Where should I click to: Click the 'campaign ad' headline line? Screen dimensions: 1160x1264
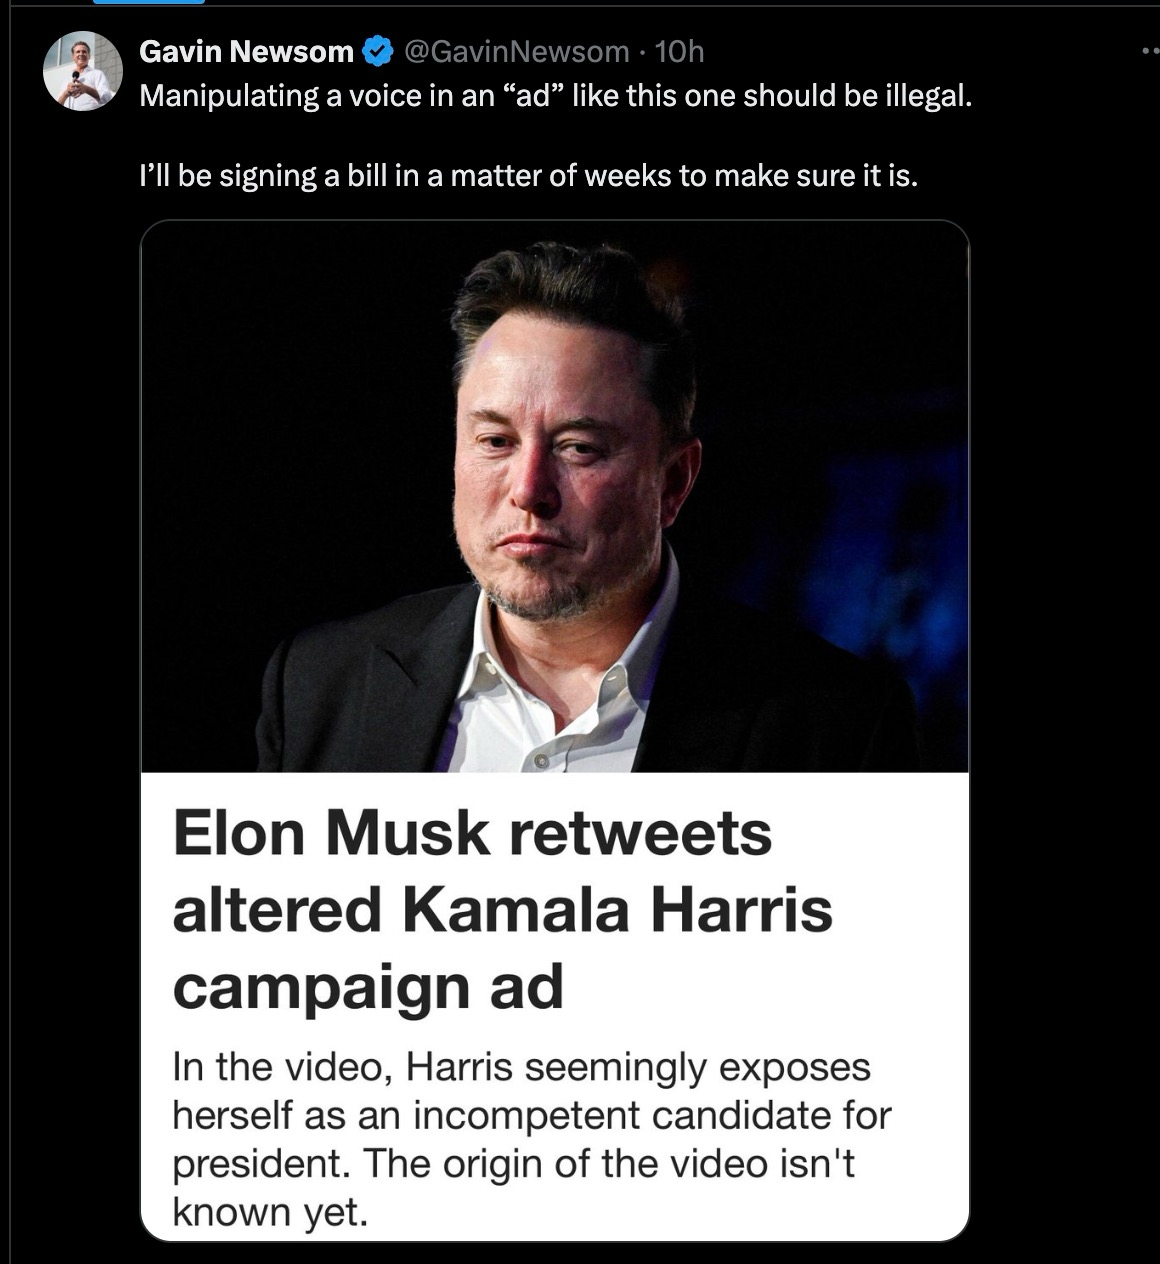368,989
